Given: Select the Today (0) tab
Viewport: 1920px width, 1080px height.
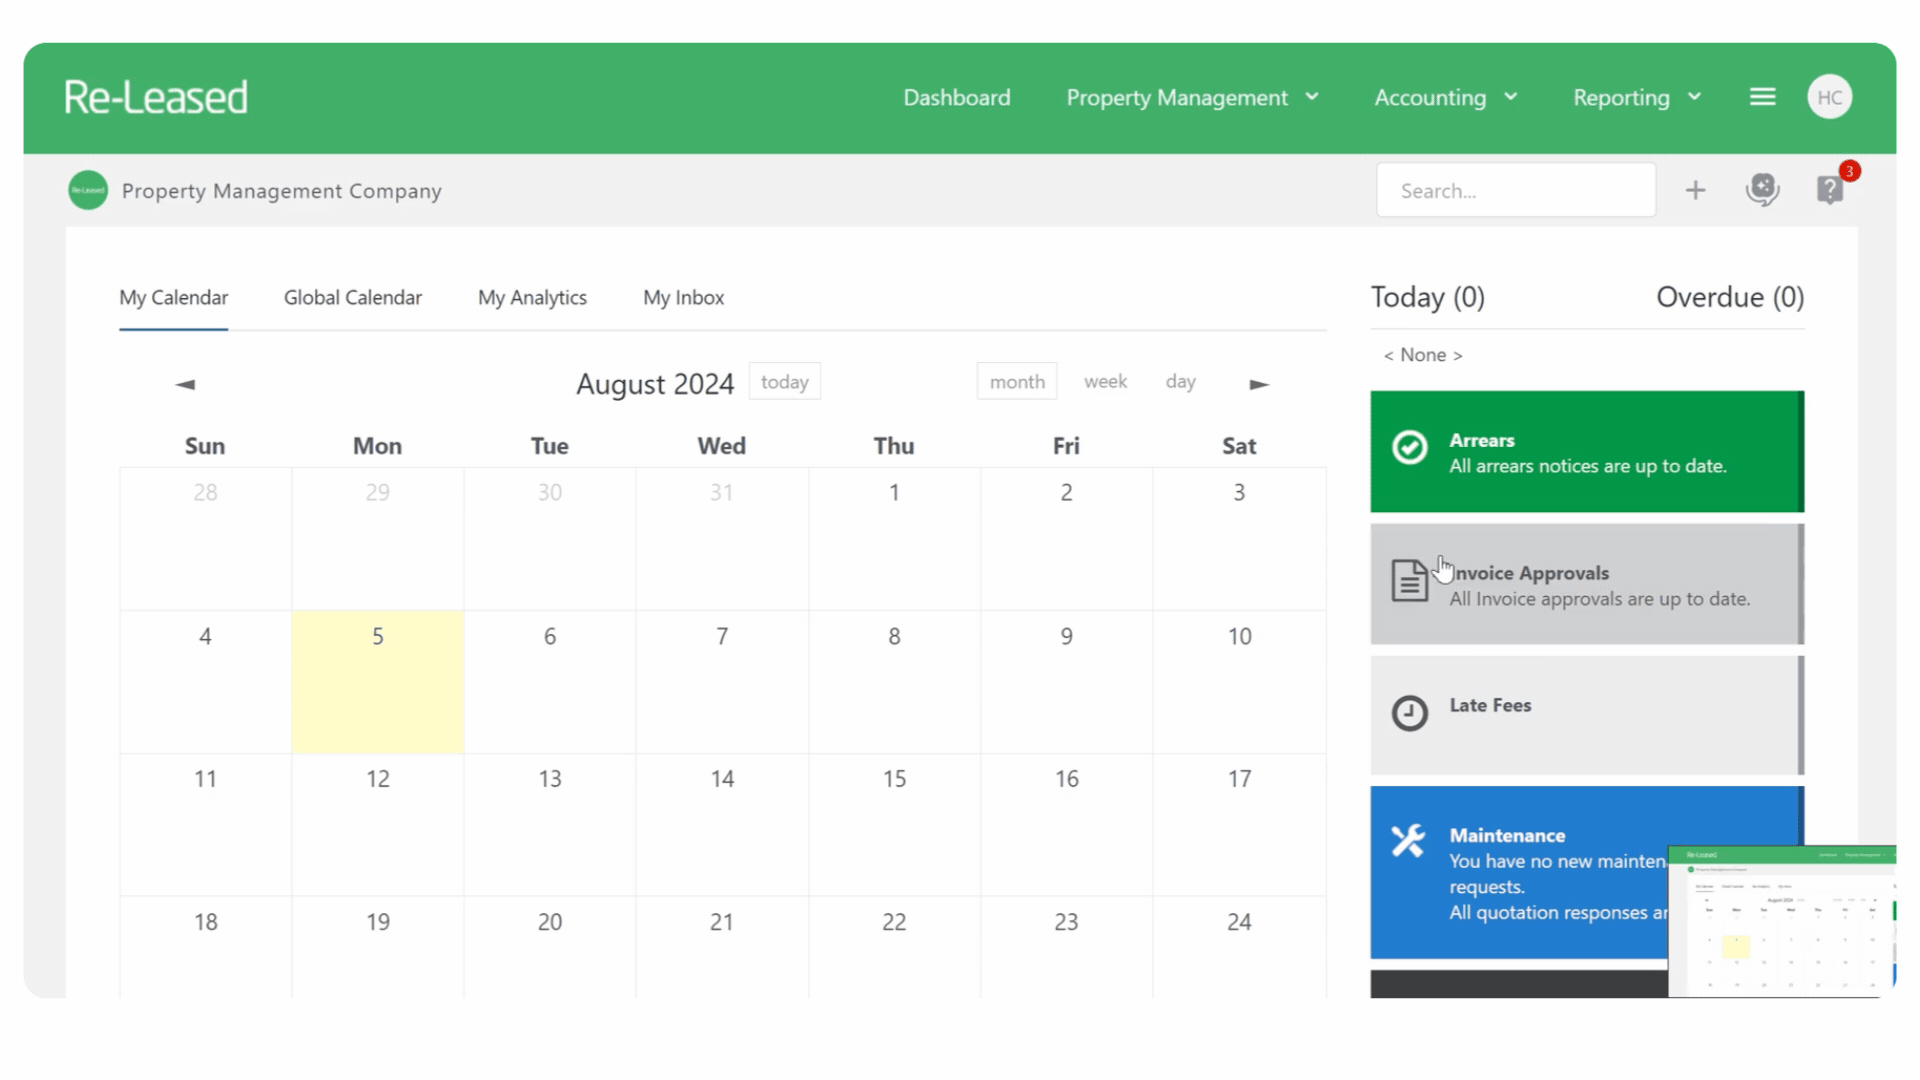Looking at the screenshot, I should (1427, 297).
